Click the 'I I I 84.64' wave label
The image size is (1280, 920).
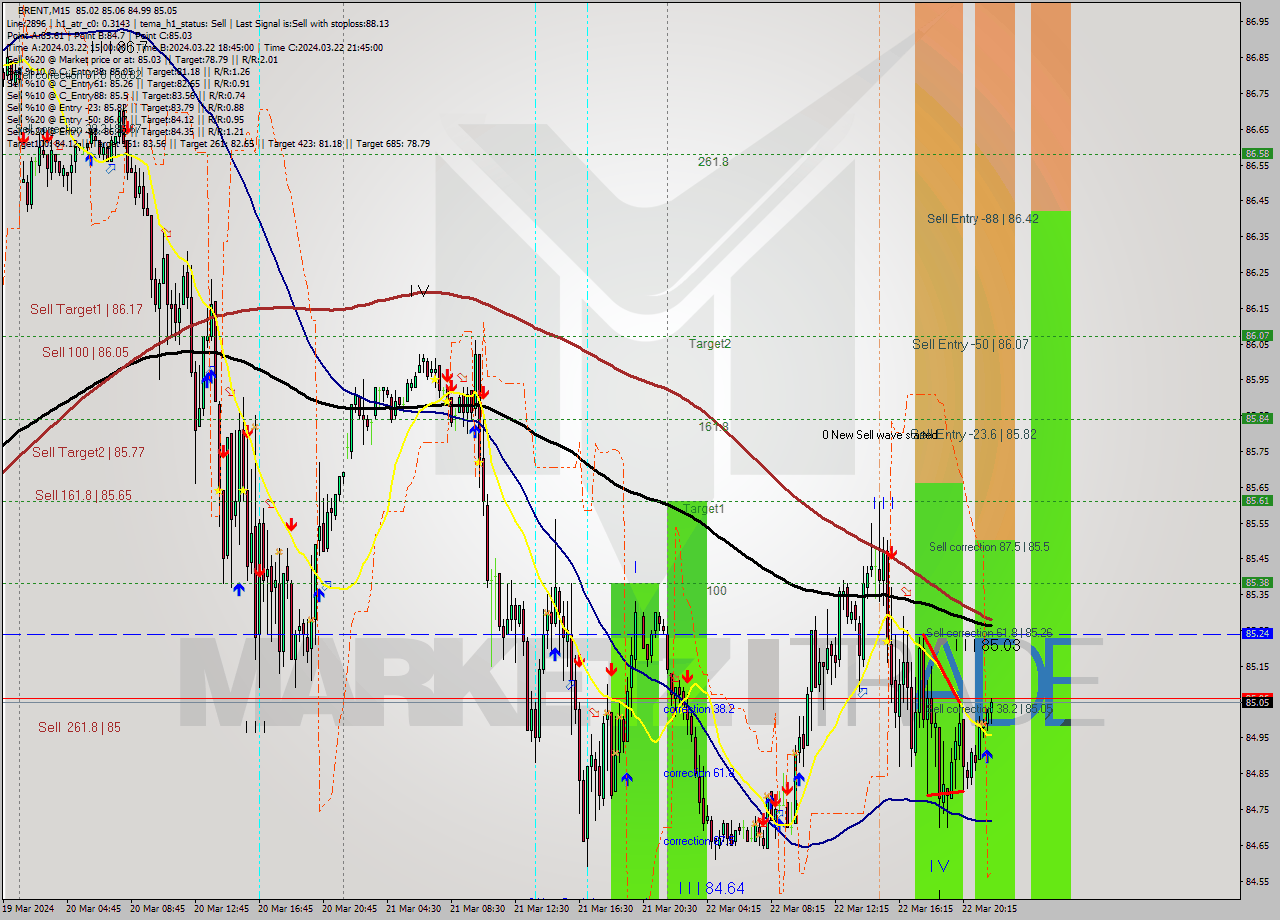click(x=711, y=888)
